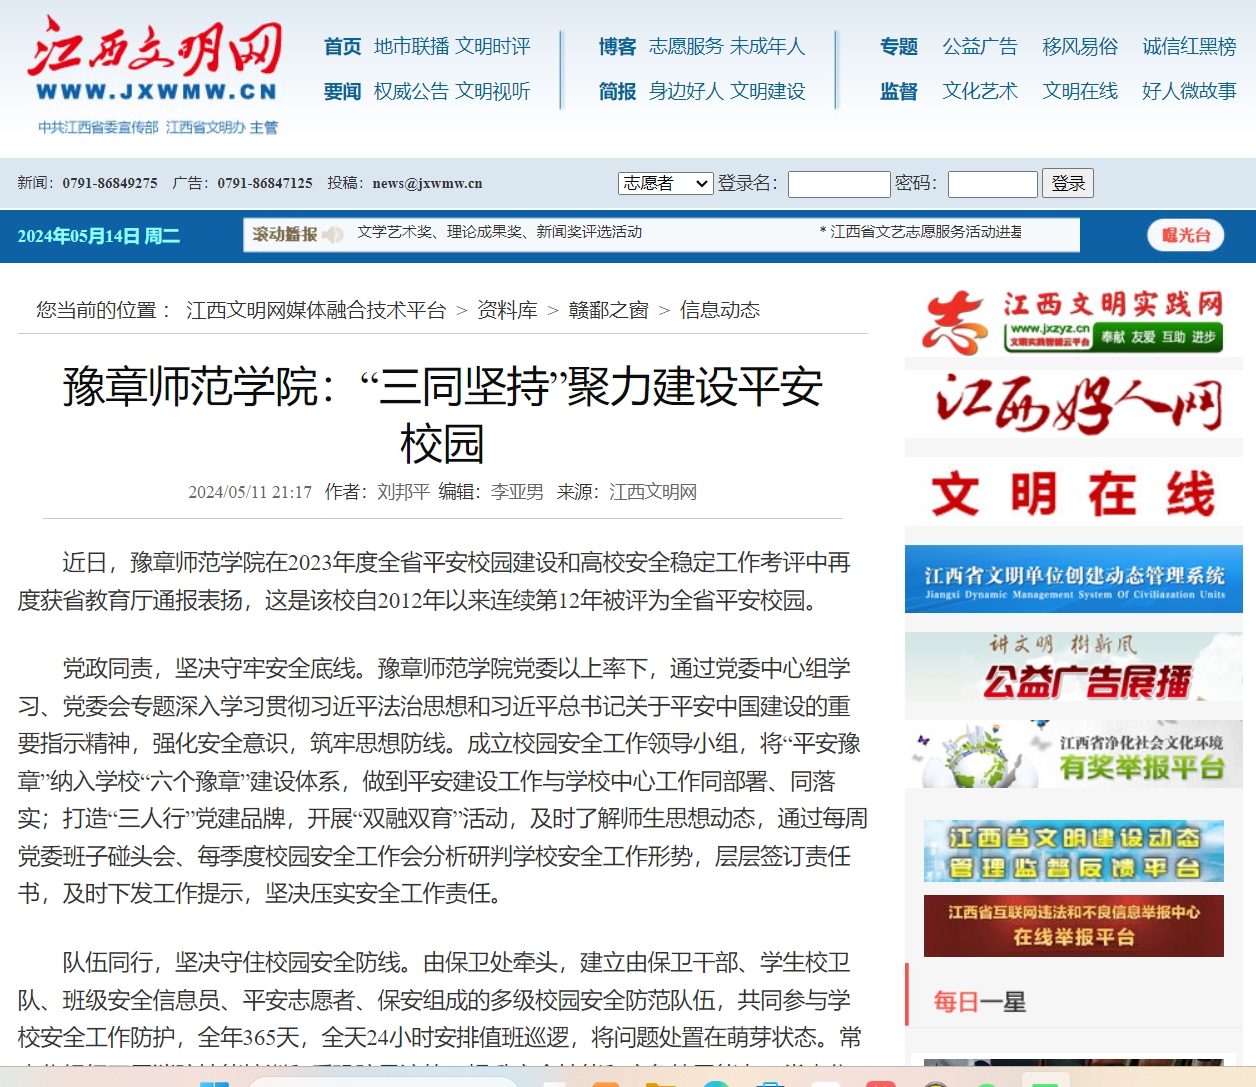Open 江西文明实践网 banner
Image resolution: width=1256 pixels, height=1087 pixels.
pos(1074,321)
